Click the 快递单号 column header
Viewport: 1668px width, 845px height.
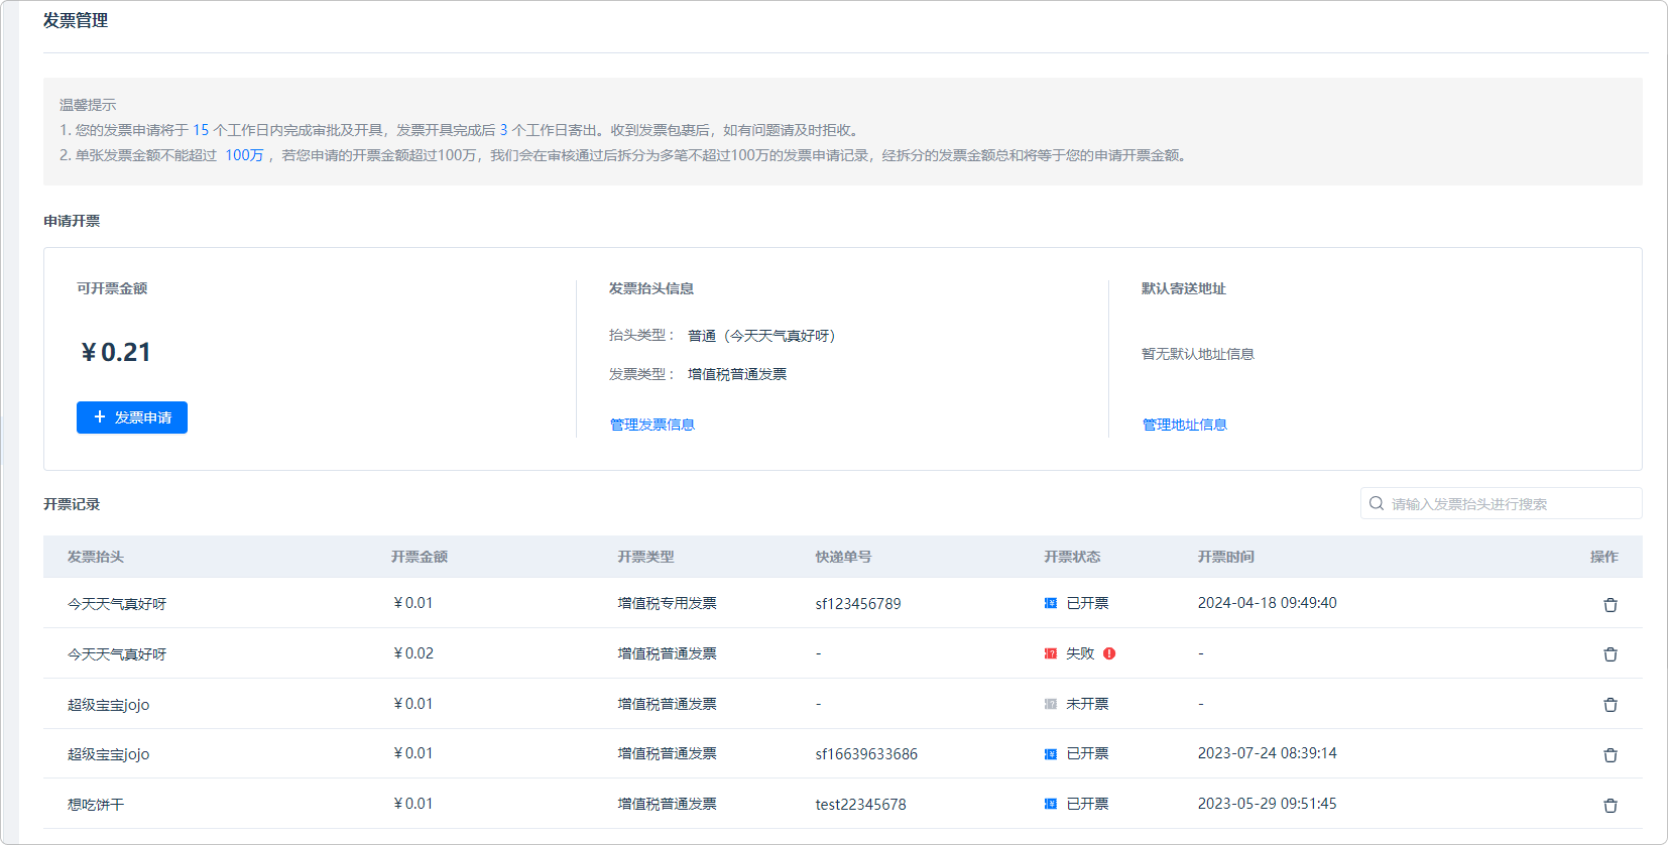pyautogui.click(x=843, y=557)
